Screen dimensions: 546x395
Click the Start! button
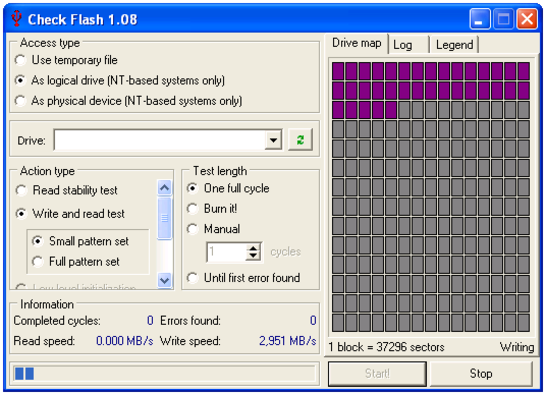tap(377, 373)
